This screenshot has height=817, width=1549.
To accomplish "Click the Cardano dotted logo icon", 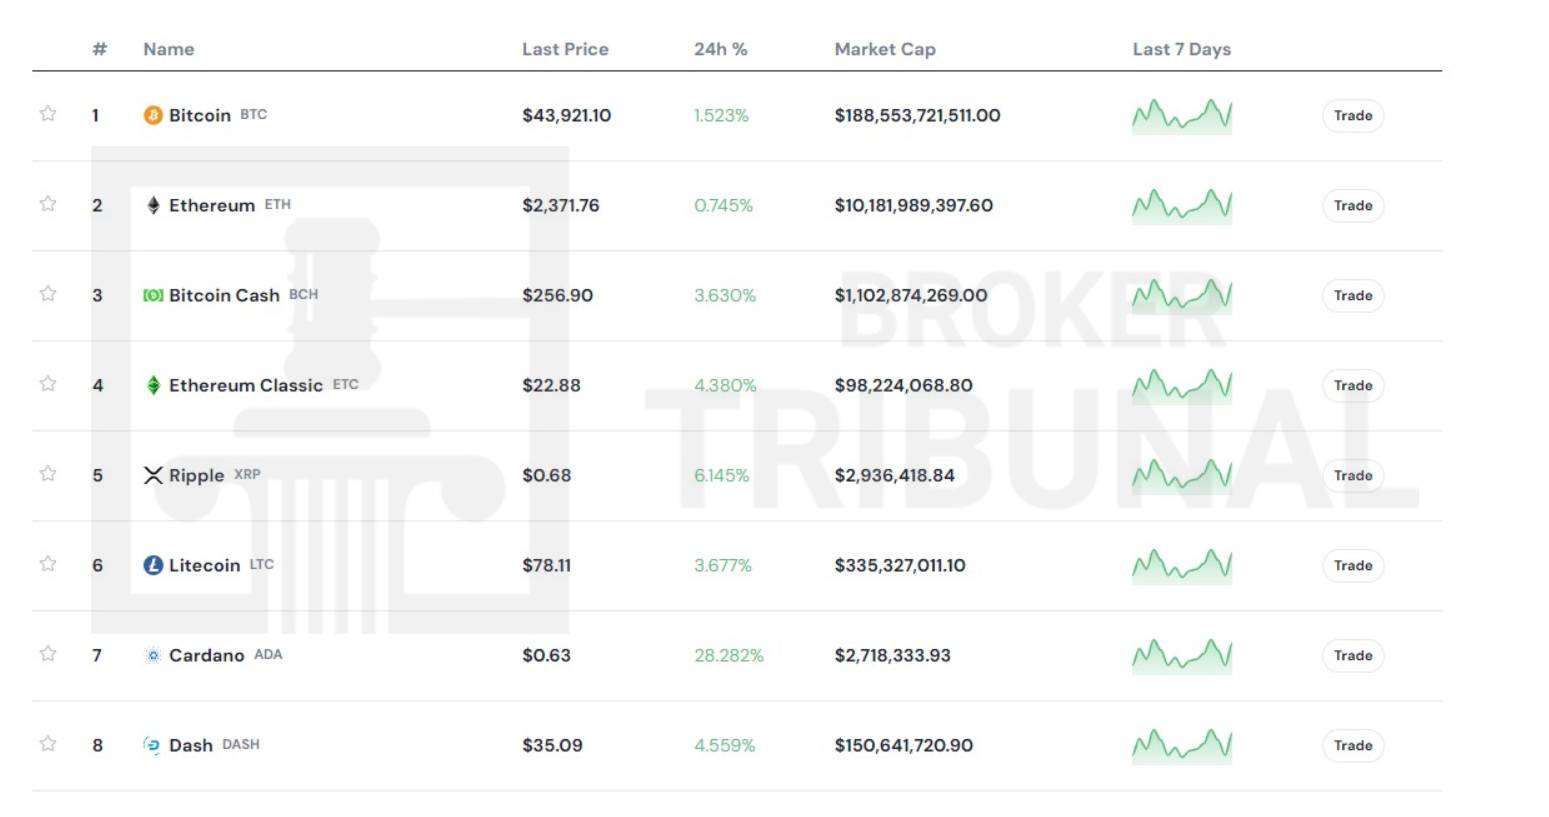I will point(153,655).
